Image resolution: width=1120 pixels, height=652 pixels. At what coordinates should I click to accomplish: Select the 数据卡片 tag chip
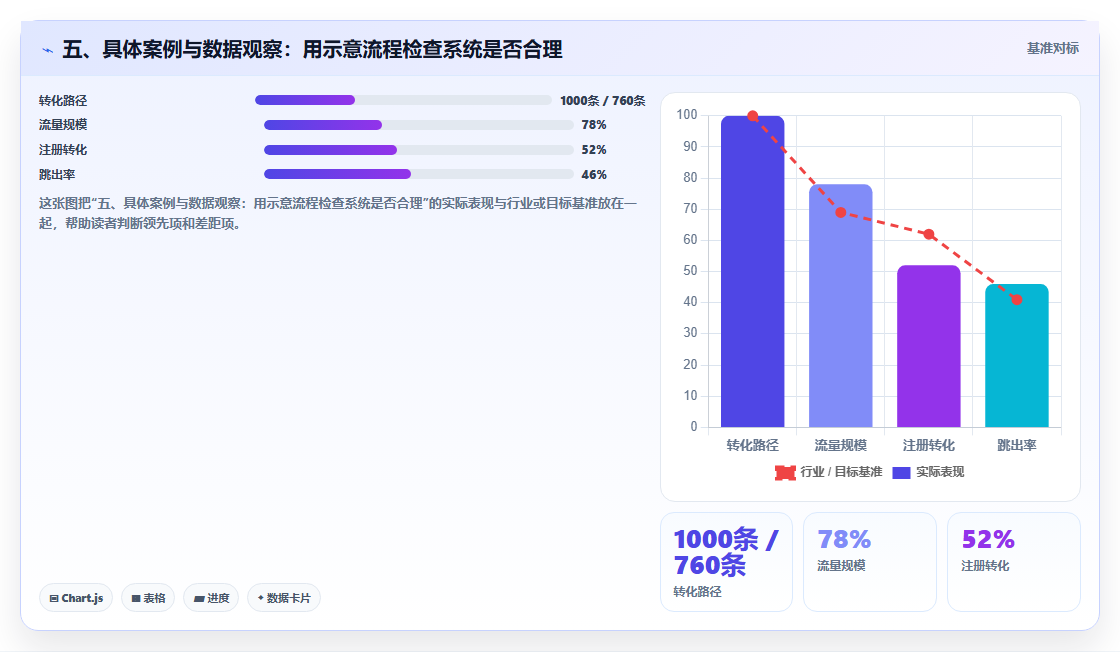pyautogui.click(x=284, y=598)
